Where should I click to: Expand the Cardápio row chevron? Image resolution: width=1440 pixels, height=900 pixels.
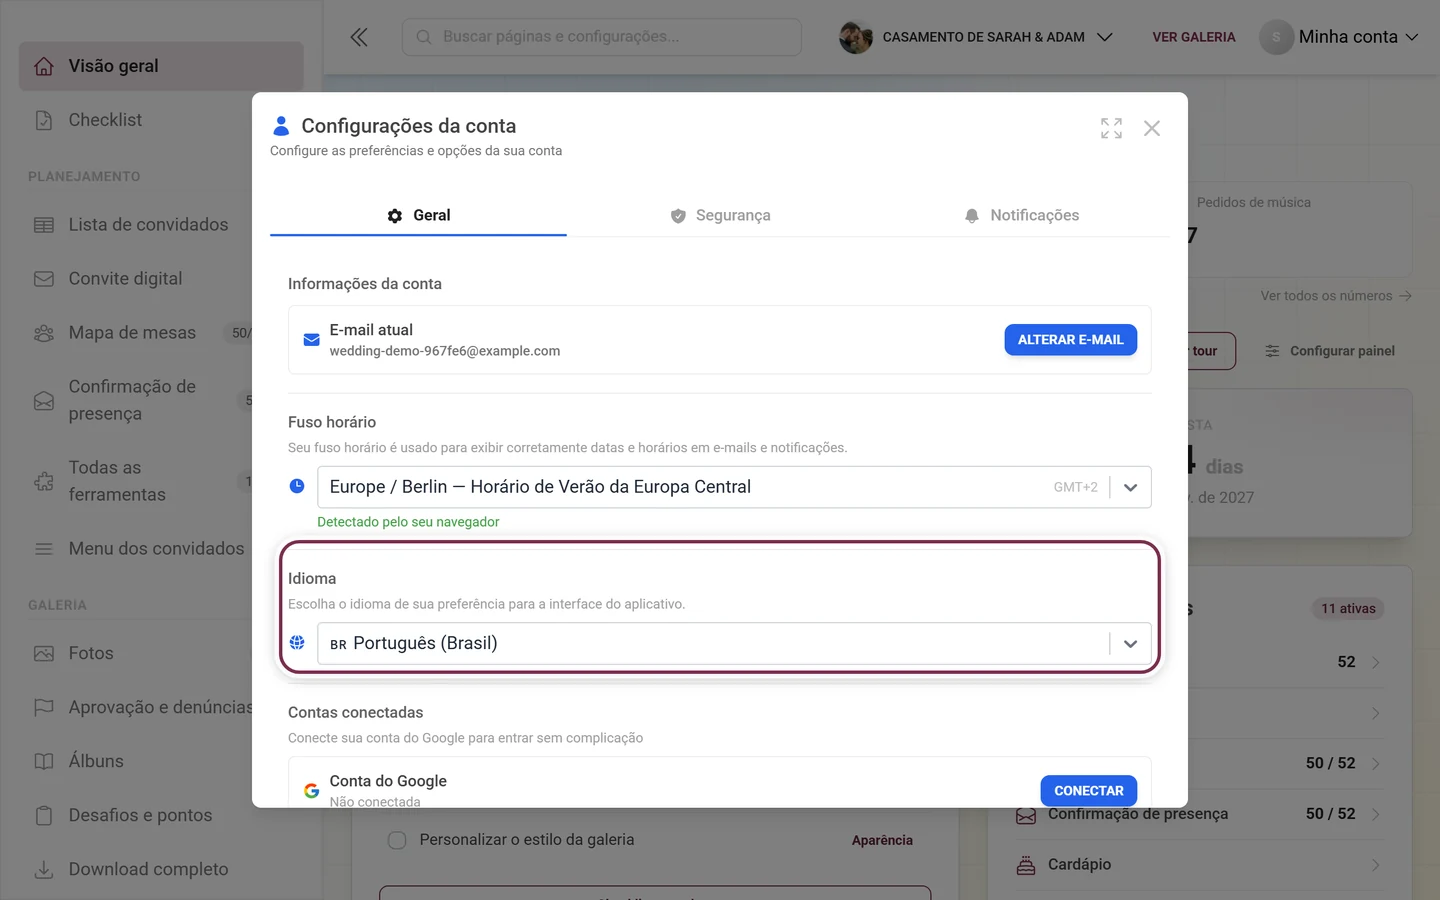[x=1376, y=865]
